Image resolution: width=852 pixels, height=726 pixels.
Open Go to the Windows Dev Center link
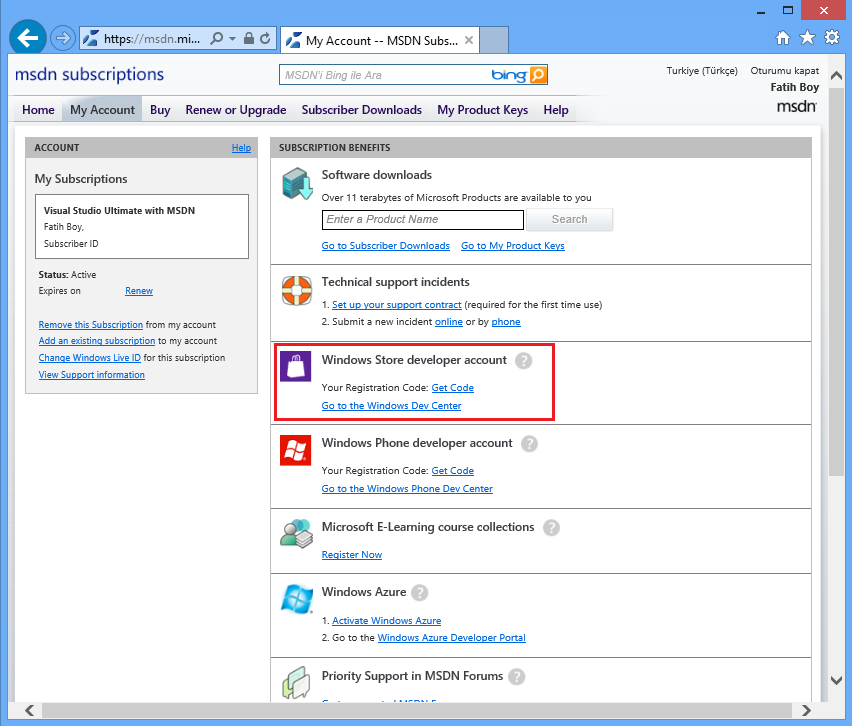pyautogui.click(x=391, y=405)
